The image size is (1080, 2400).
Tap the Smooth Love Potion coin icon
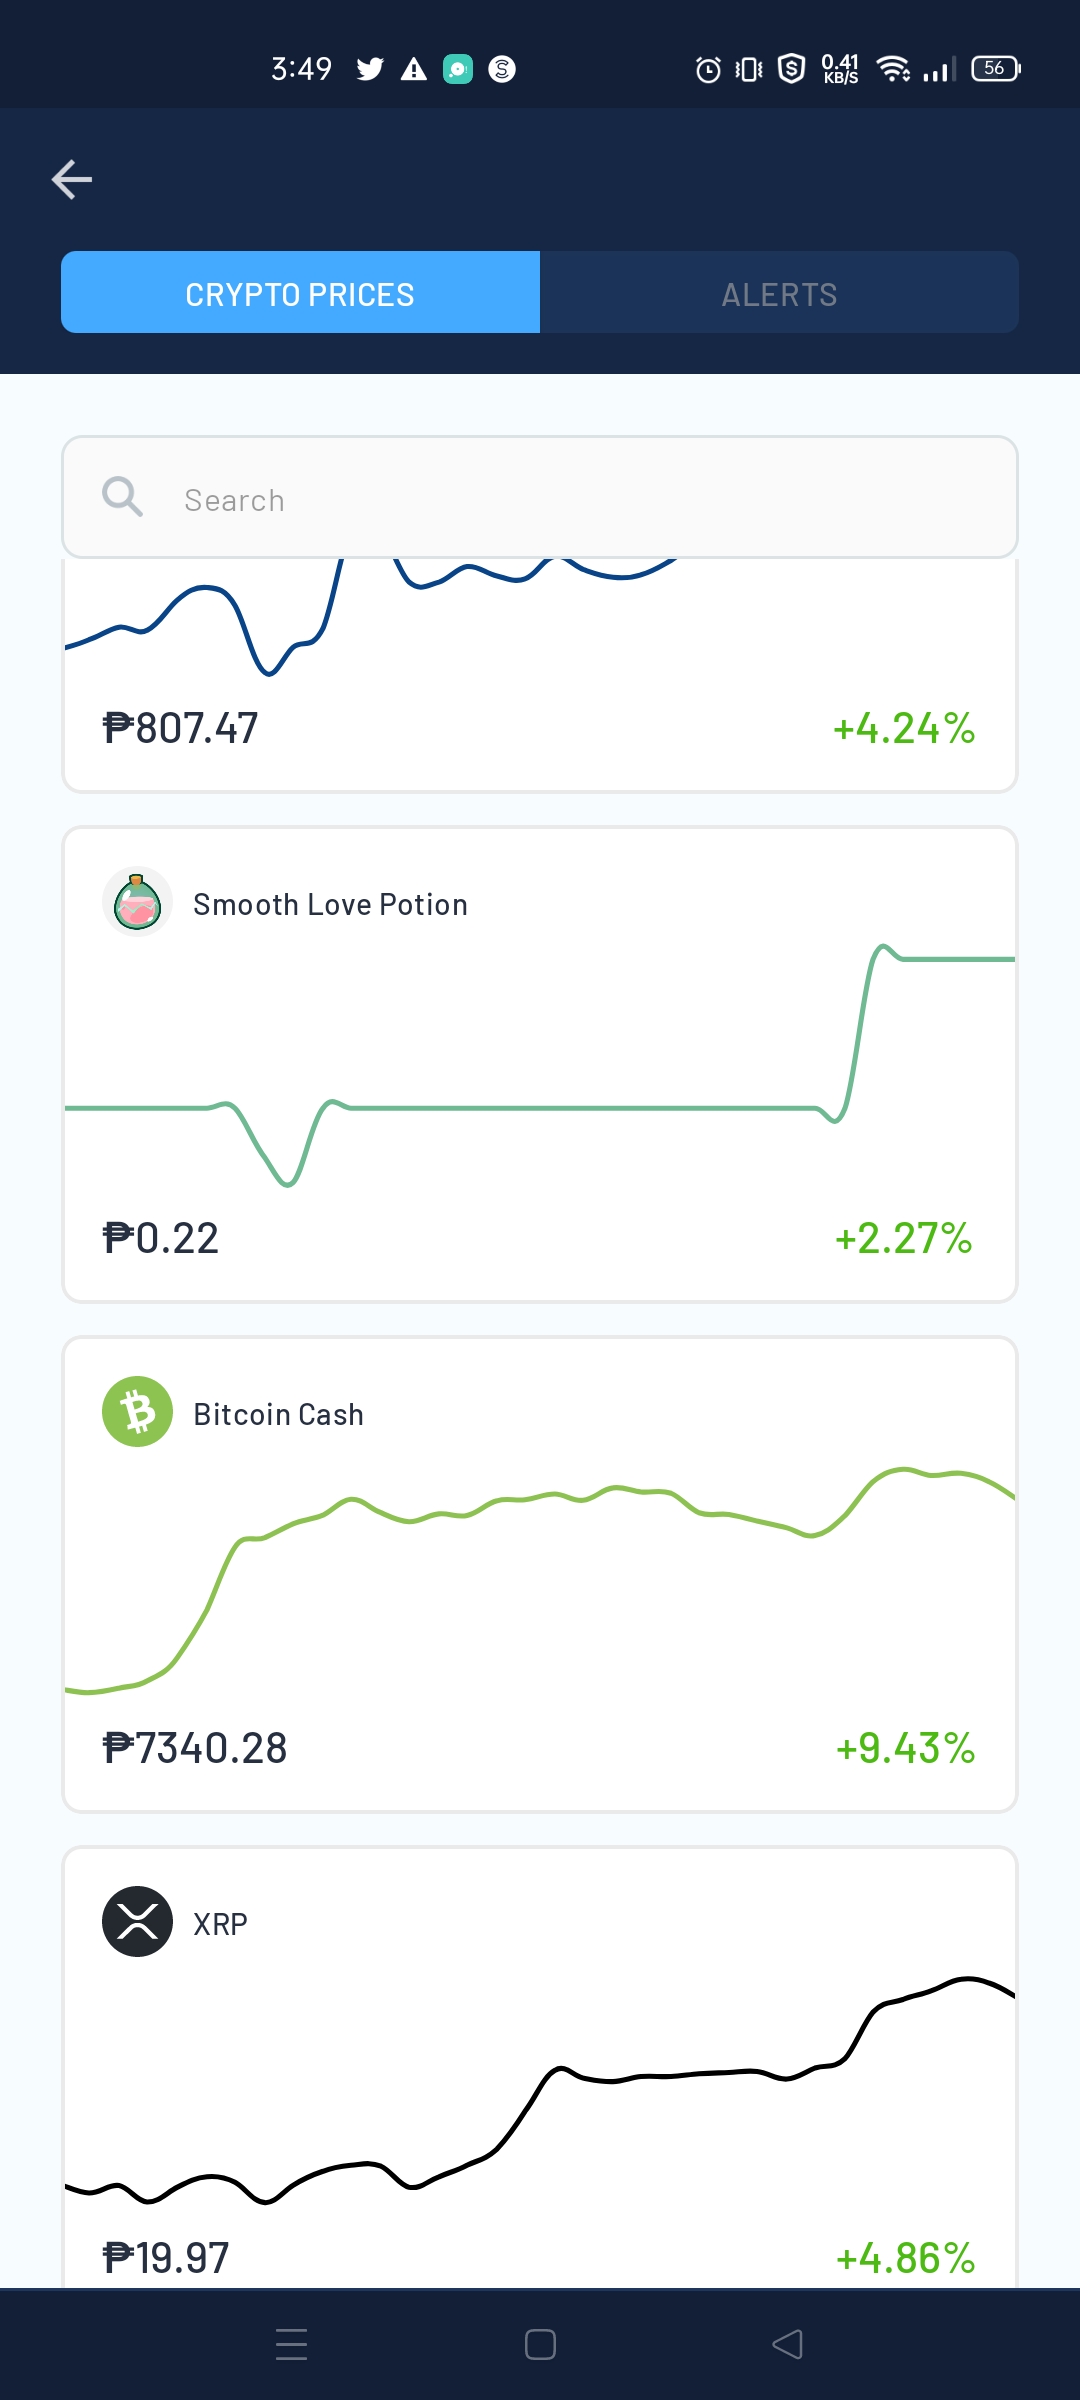[138, 902]
